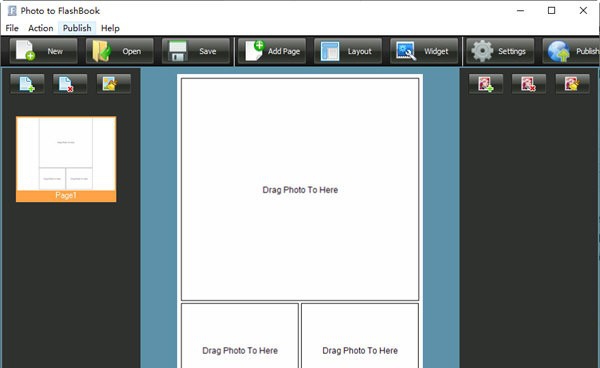Screen dimensions: 600x368
Task: Remove photo icon in right panel
Action: coord(529,84)
